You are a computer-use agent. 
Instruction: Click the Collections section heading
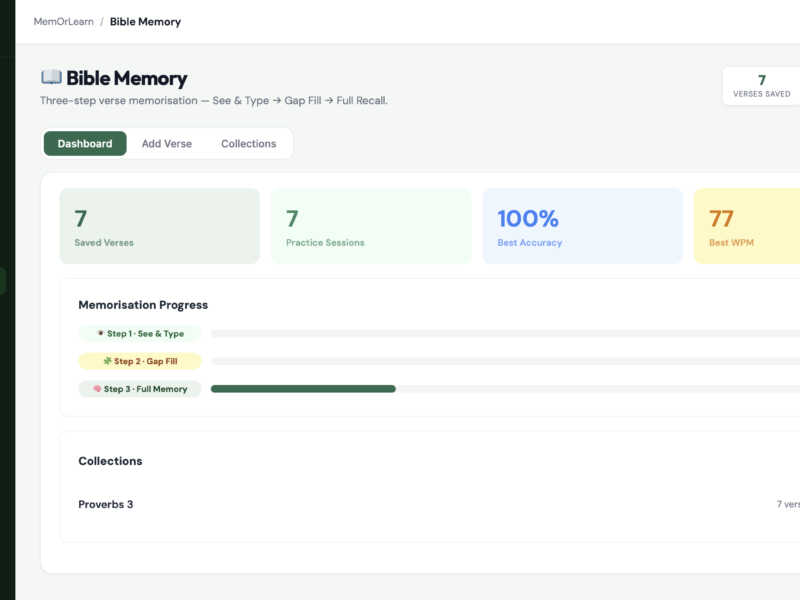coord(110,461)
